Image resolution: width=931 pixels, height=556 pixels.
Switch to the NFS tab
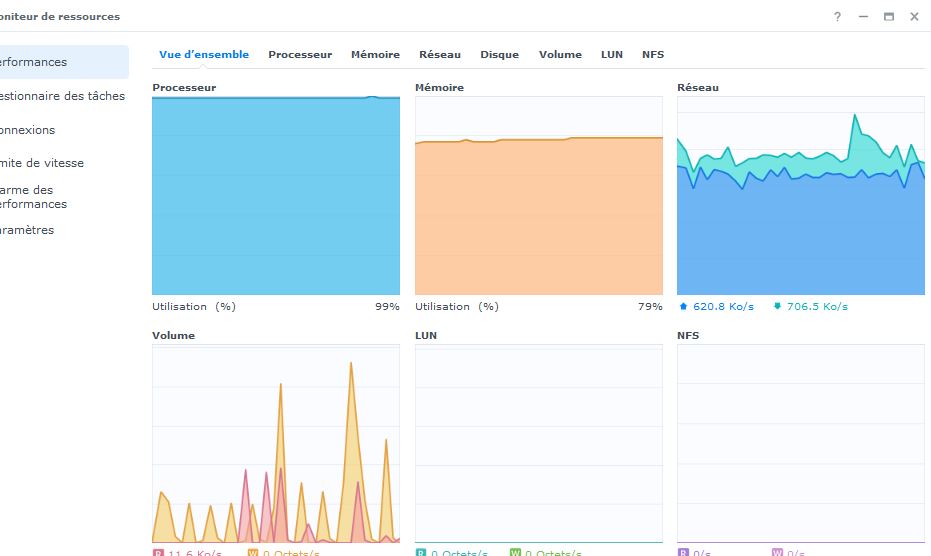pos(653,55)
